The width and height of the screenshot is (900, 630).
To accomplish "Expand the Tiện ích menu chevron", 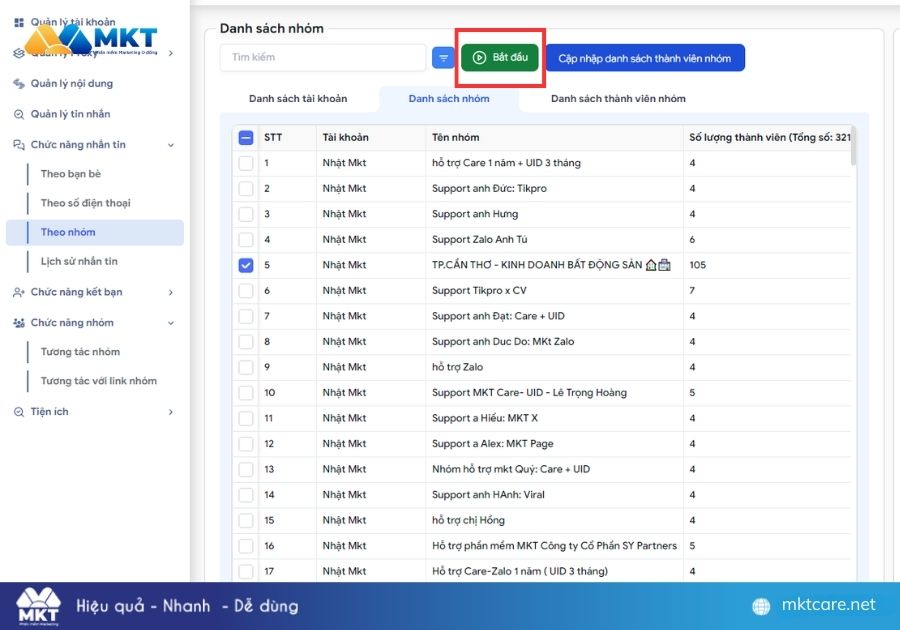I will pyautogui.click(x=170, y=412).
